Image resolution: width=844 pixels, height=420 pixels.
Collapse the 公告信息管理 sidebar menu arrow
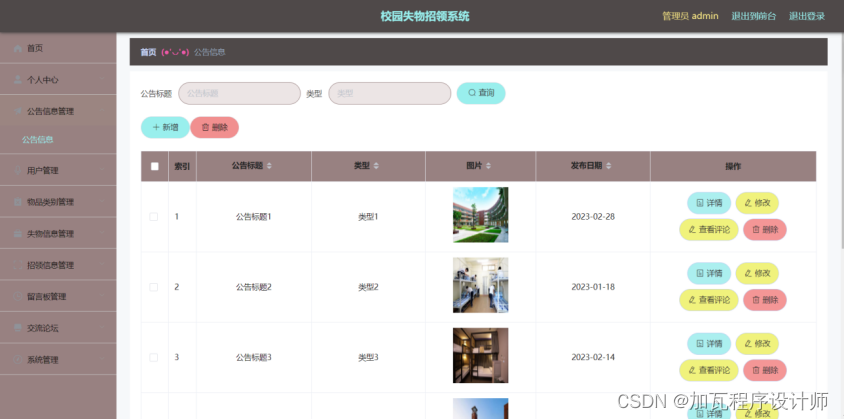pyautogui.click(x=102, y=111)
